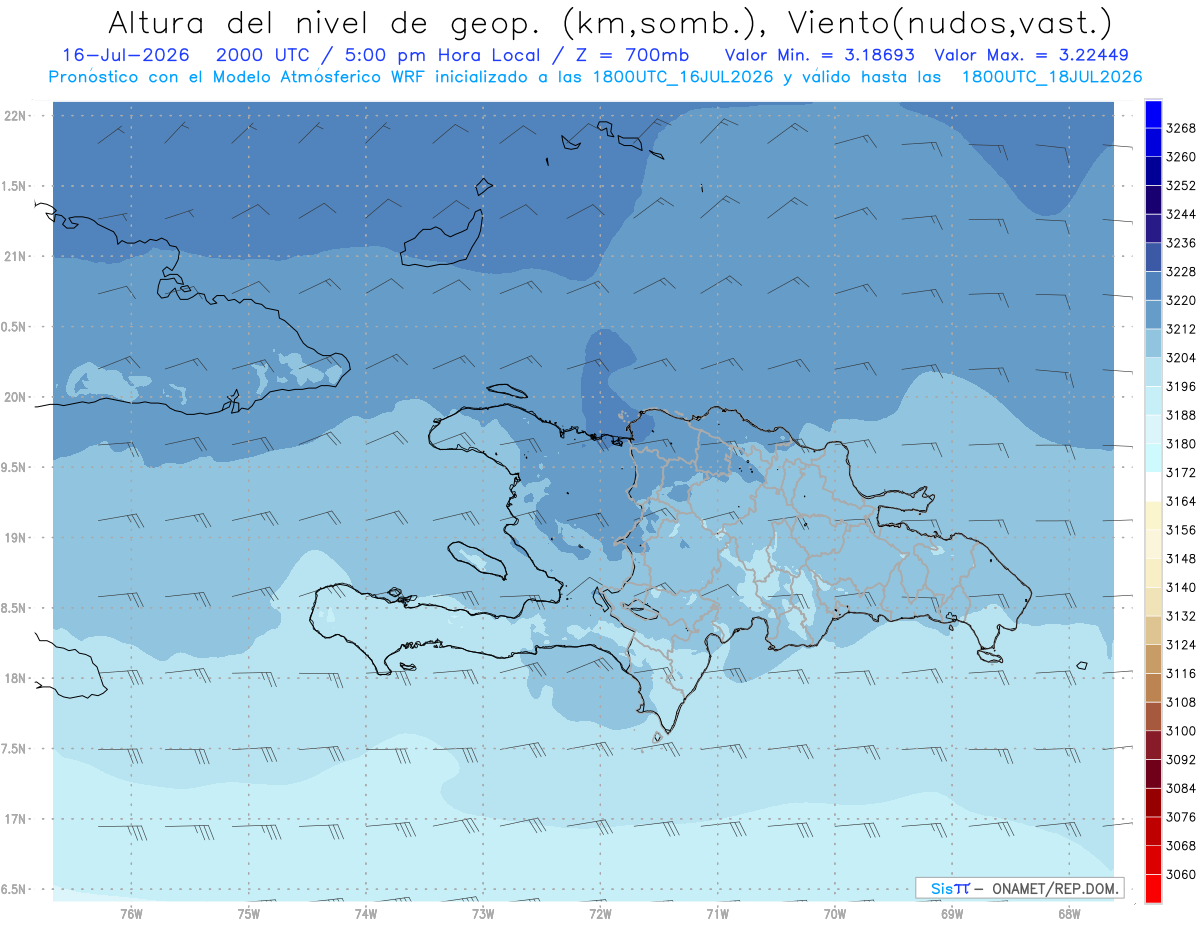Click the "ONAMET/REP.DOM." credit label
This screenshot has width=1200, height=927.
click(x=1054, y=888)
